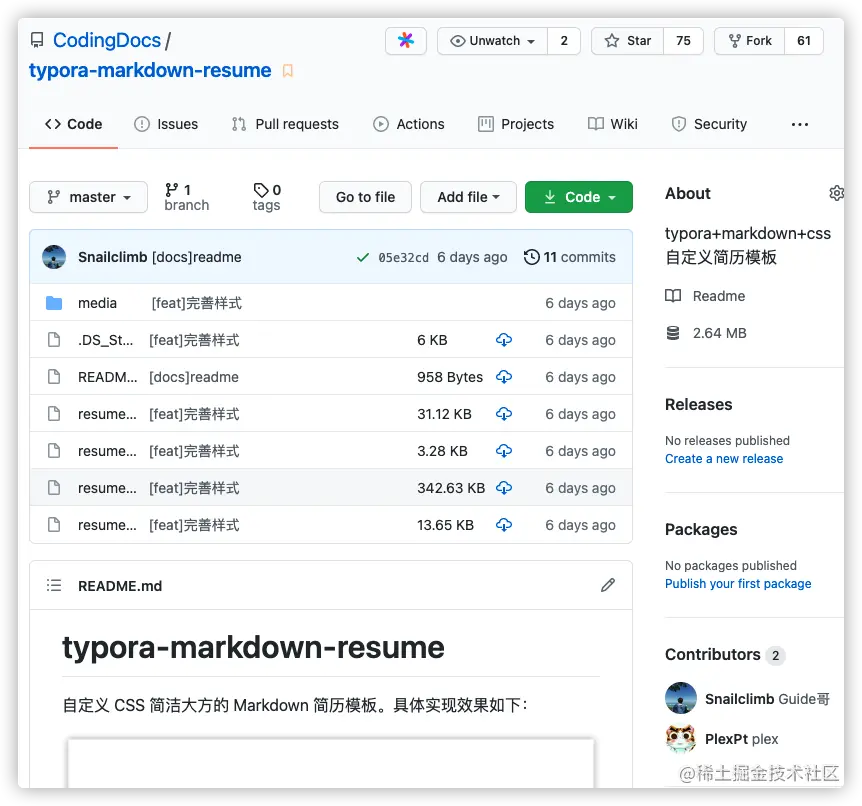862x806 pixels.
Task: Click the repository bookmark icon beside title
Action: point(288,71)
